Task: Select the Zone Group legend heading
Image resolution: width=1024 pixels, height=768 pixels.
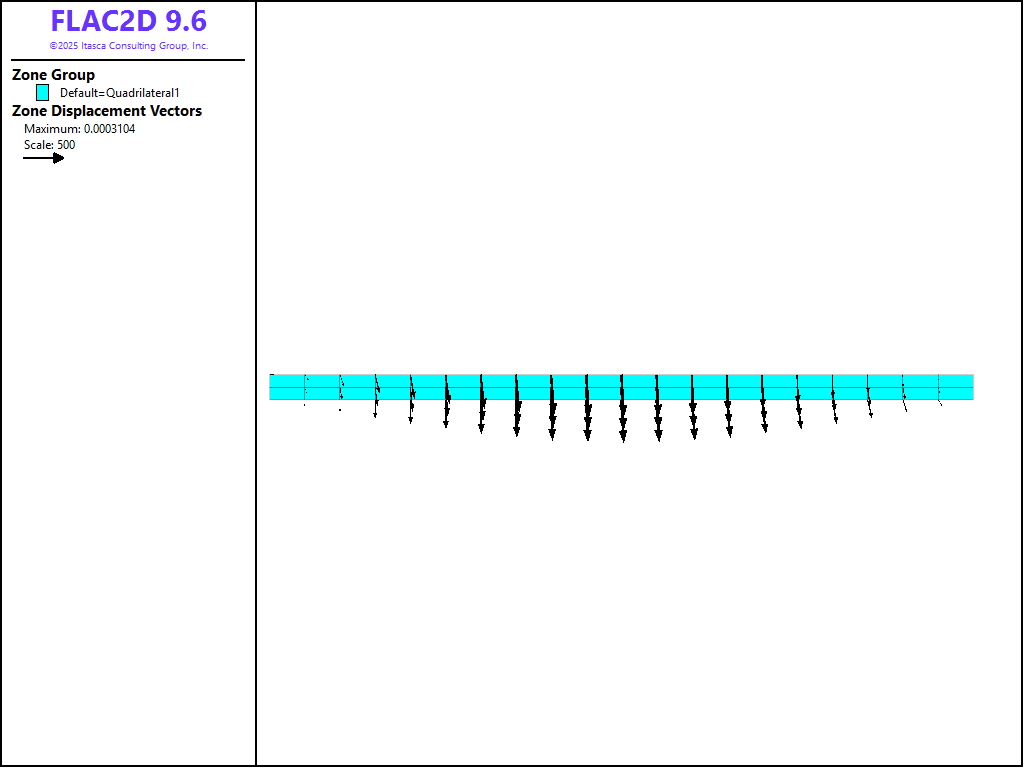Action: [53, 75]
